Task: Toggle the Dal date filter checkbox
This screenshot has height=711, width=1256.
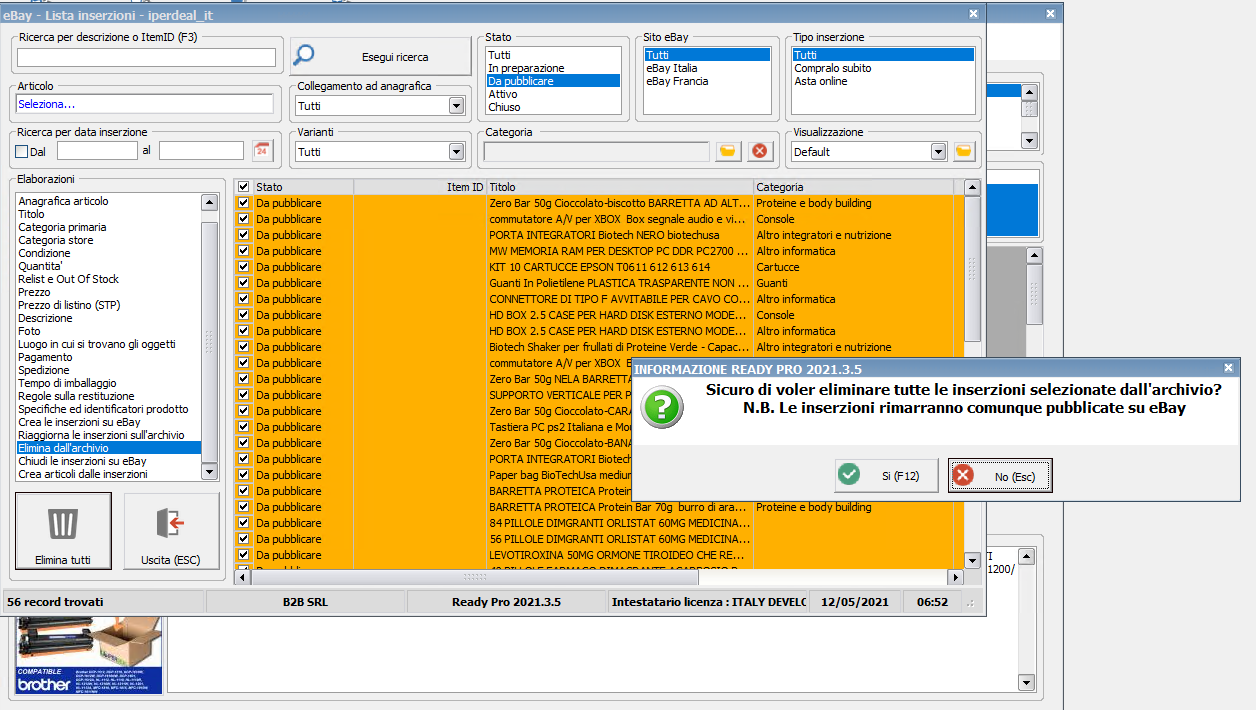Action: pos(22,151)
